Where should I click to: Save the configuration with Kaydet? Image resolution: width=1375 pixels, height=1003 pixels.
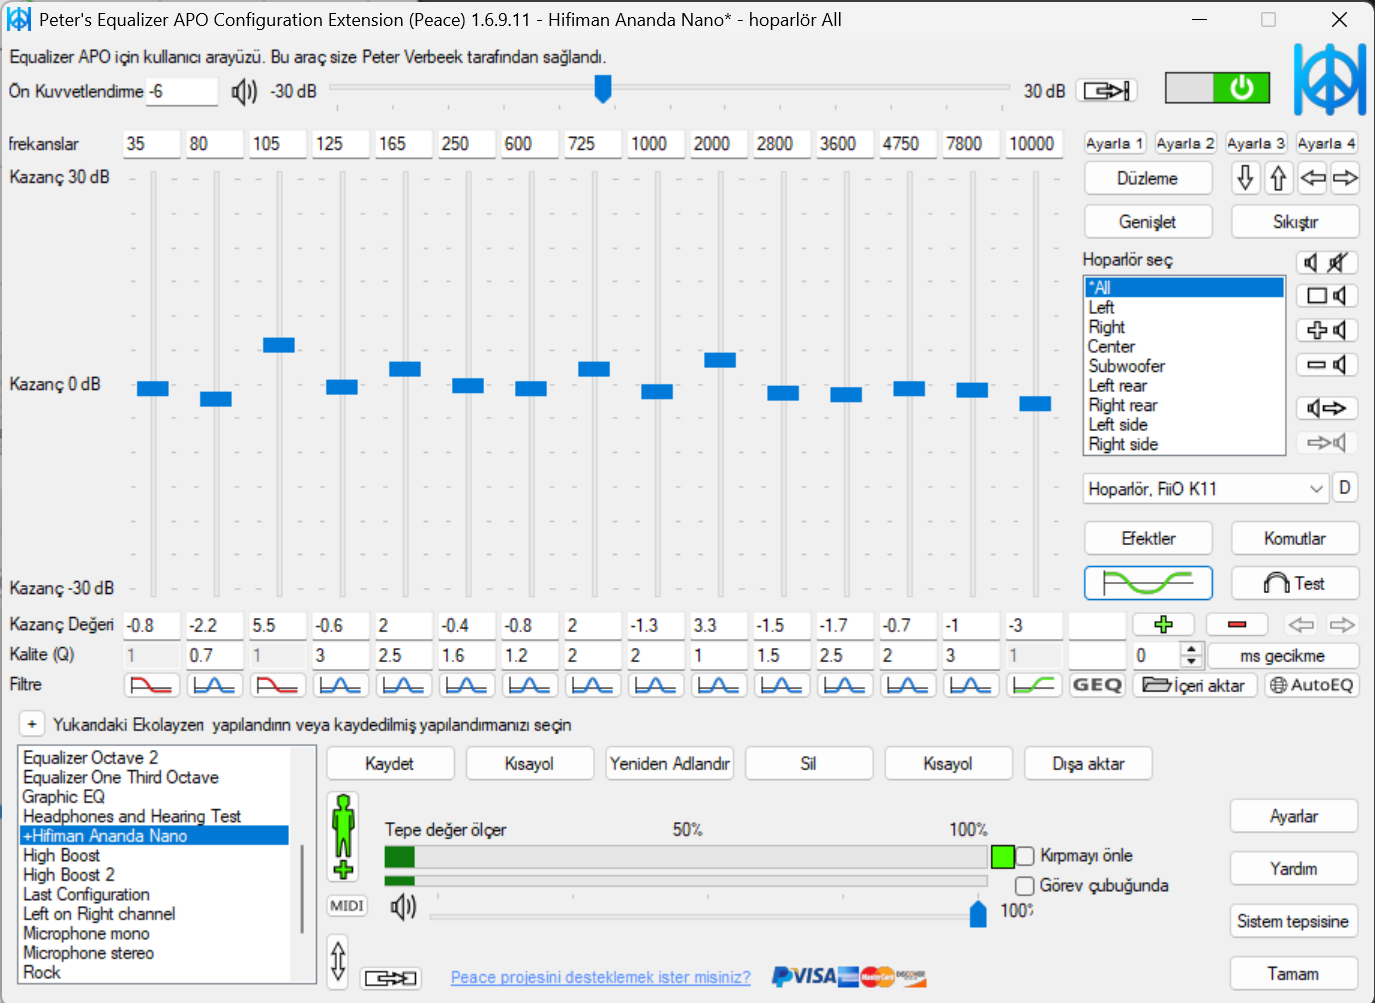tap(390, 763)
